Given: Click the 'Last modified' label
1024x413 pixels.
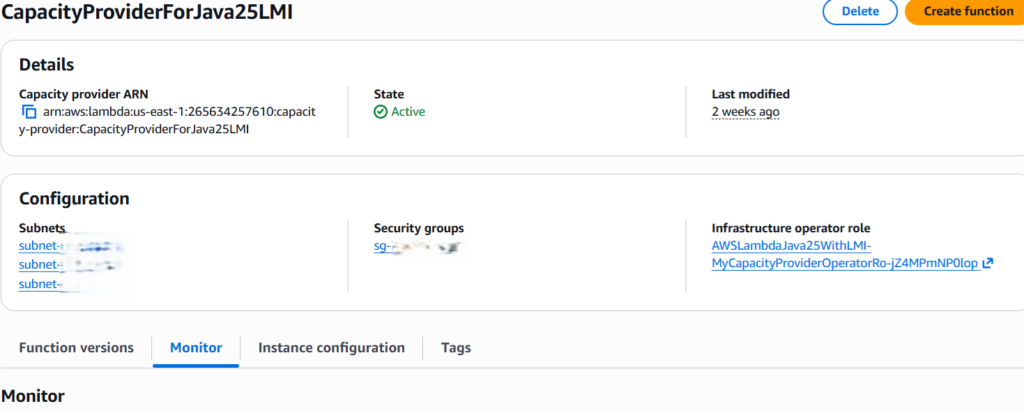Looking at the screenshot, I should click(750, 94).
